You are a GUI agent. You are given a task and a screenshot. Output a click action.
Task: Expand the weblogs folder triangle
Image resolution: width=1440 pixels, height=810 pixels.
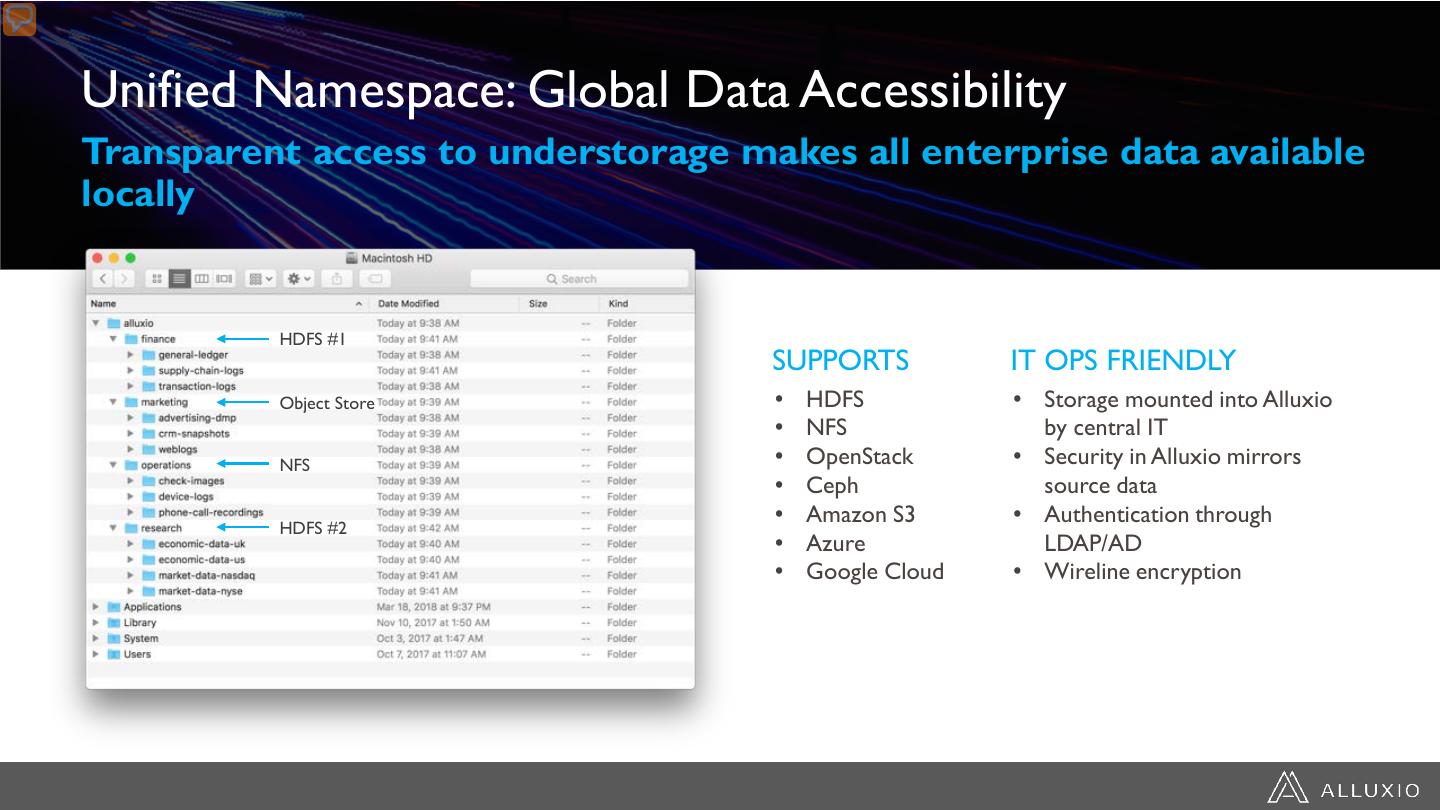coord(131,449)
